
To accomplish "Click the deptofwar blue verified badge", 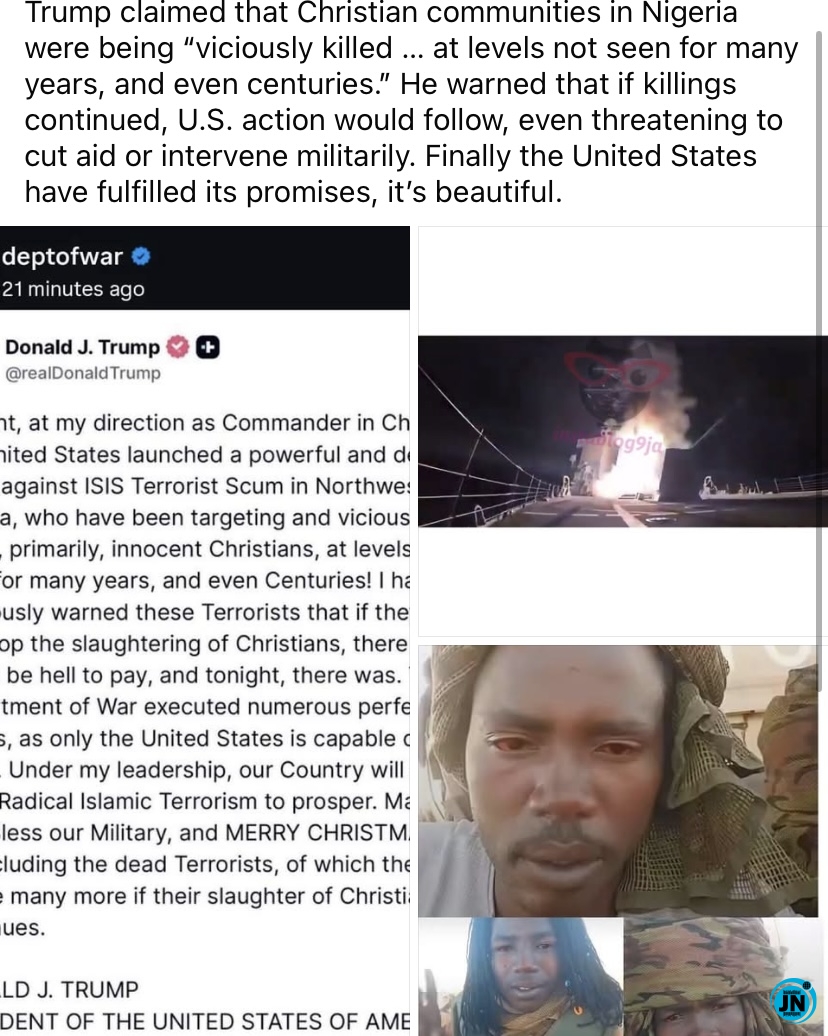I will [x=141, y=256].
